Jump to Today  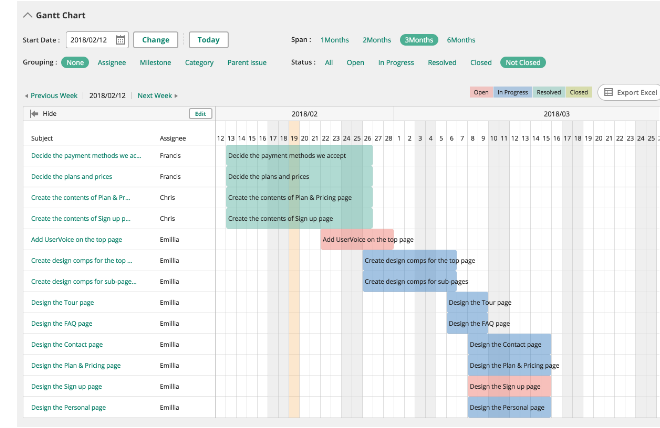pos(208,40)
